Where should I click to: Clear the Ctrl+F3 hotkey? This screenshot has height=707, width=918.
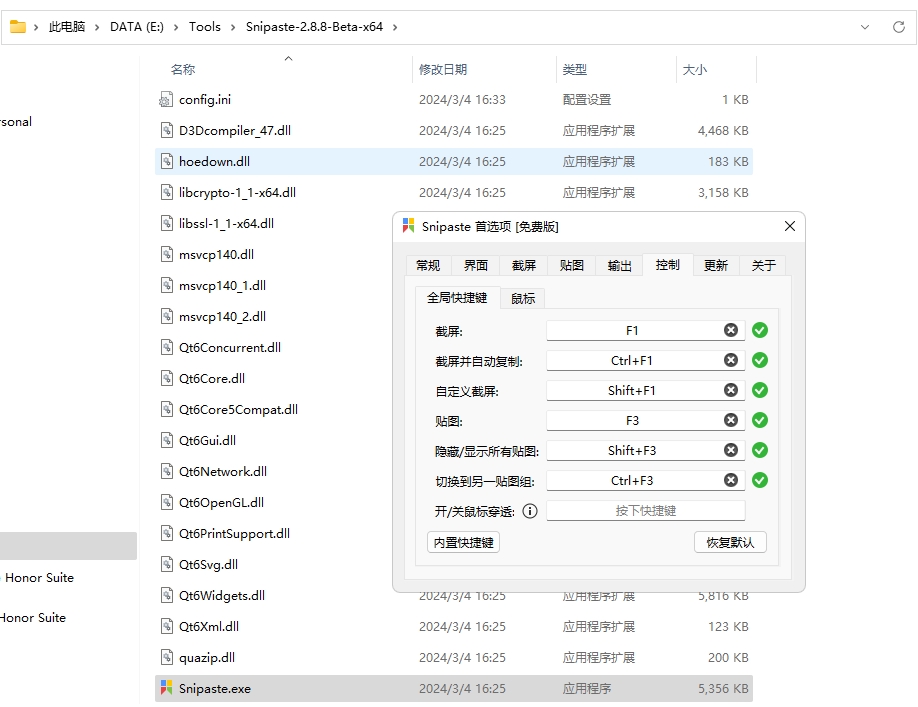pos(731,480)
